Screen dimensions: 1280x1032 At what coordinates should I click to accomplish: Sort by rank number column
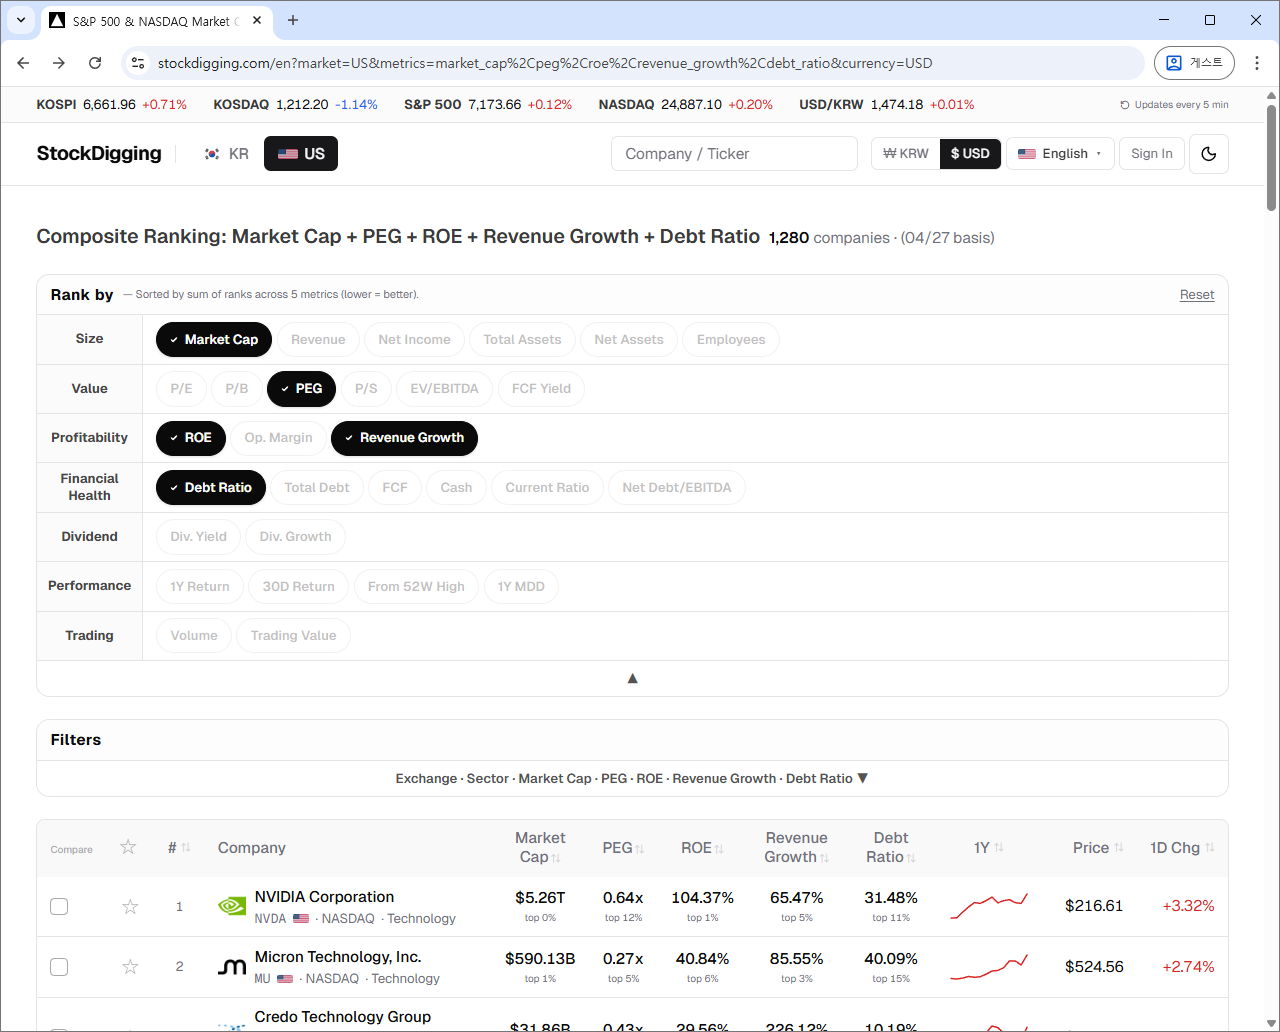click(x=179, y=847)
